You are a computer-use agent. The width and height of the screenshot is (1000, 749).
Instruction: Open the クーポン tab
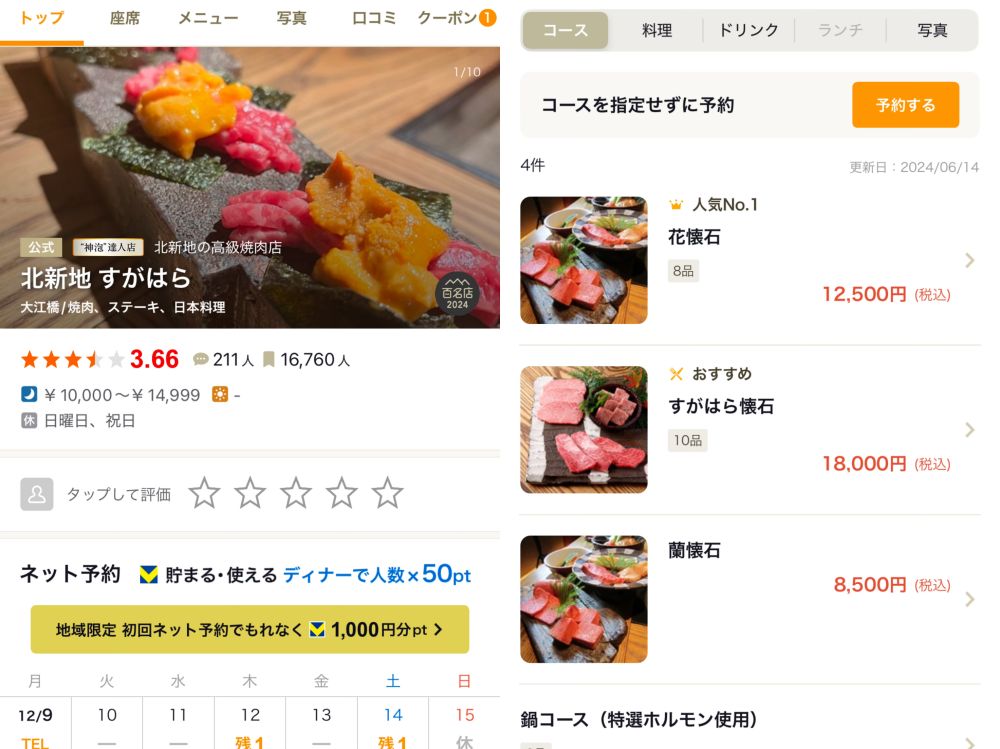pos(457,18)
